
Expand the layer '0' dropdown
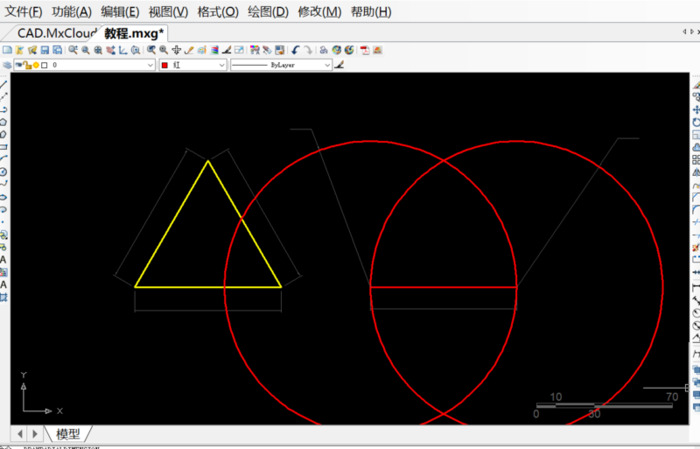[151, 65]
